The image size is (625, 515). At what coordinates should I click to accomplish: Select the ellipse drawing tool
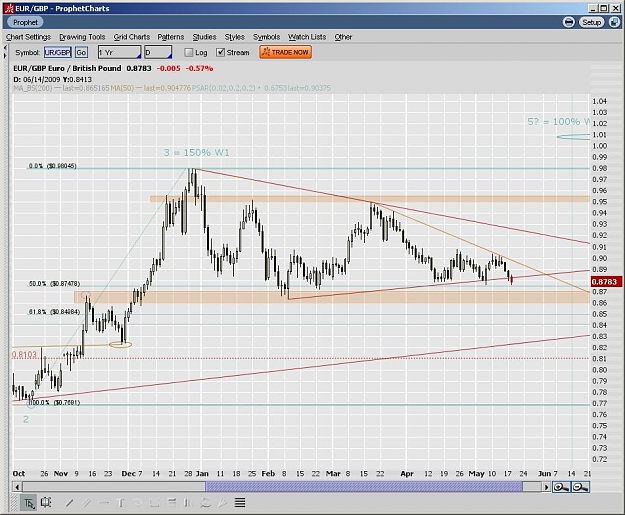tap(138, 503)
